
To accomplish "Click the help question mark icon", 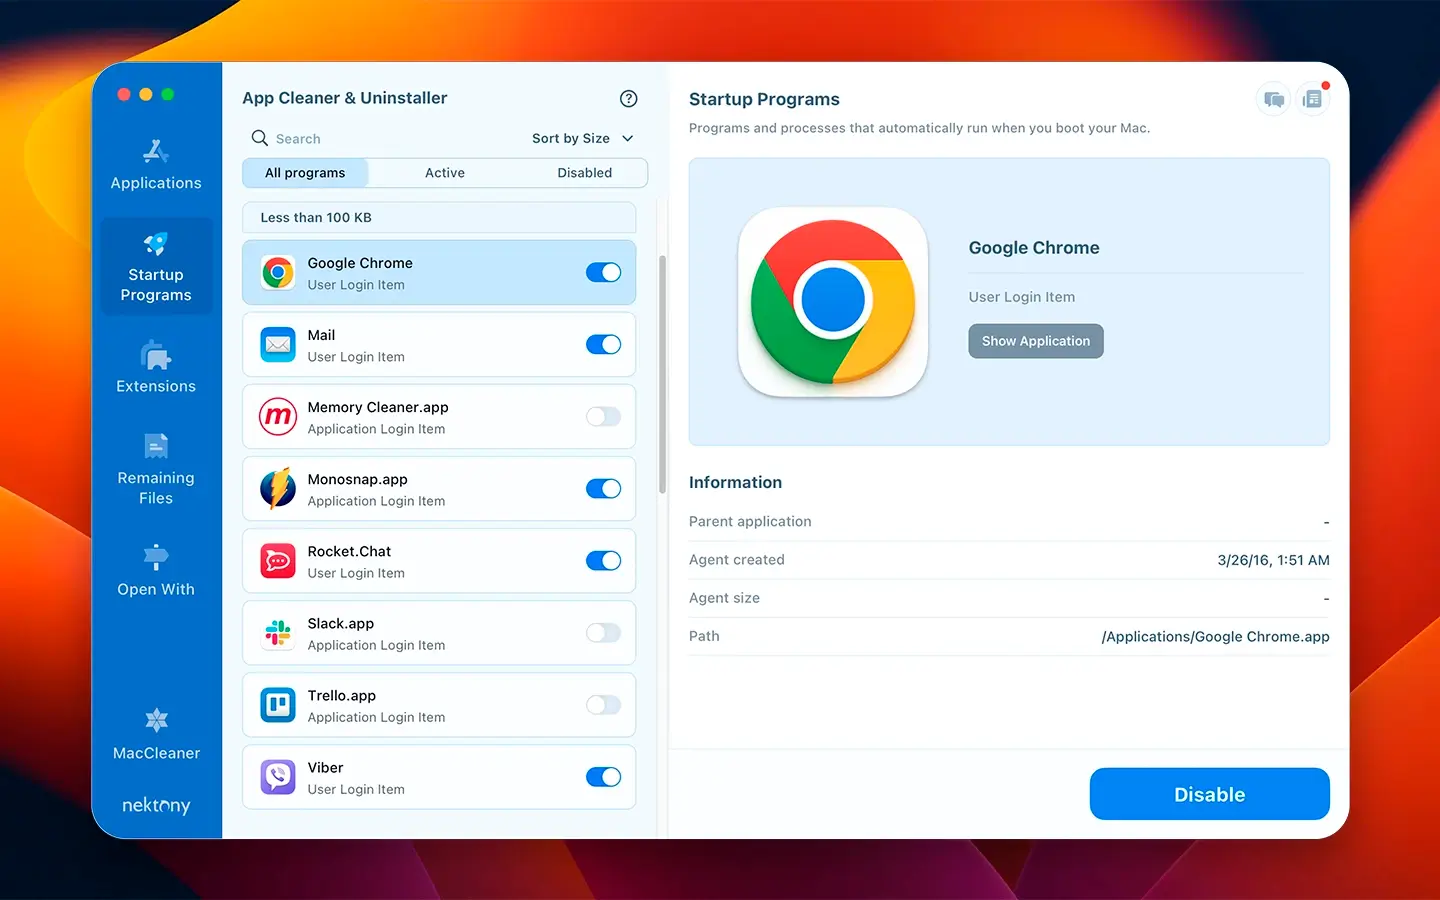I will click(628, 98).
